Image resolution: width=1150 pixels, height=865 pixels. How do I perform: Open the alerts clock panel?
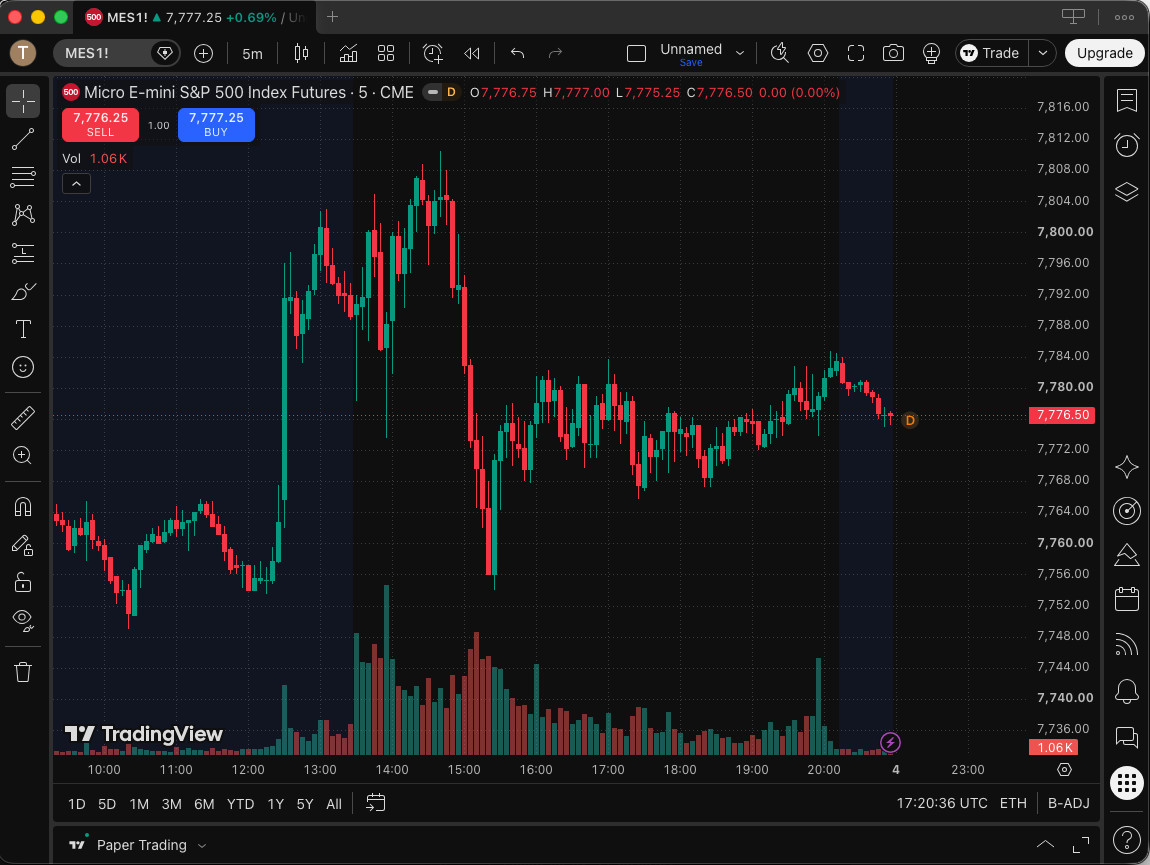coord(1127,145)
